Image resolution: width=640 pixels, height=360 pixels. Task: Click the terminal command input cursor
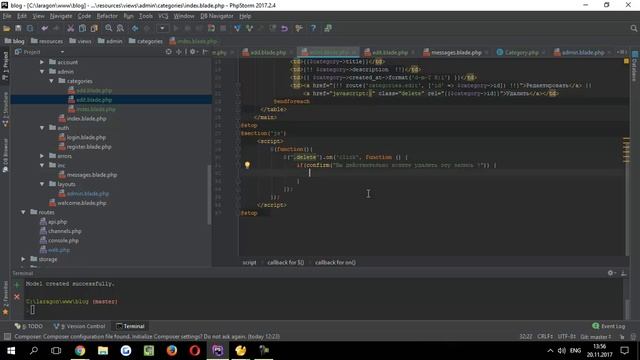[x=32, y=310]
